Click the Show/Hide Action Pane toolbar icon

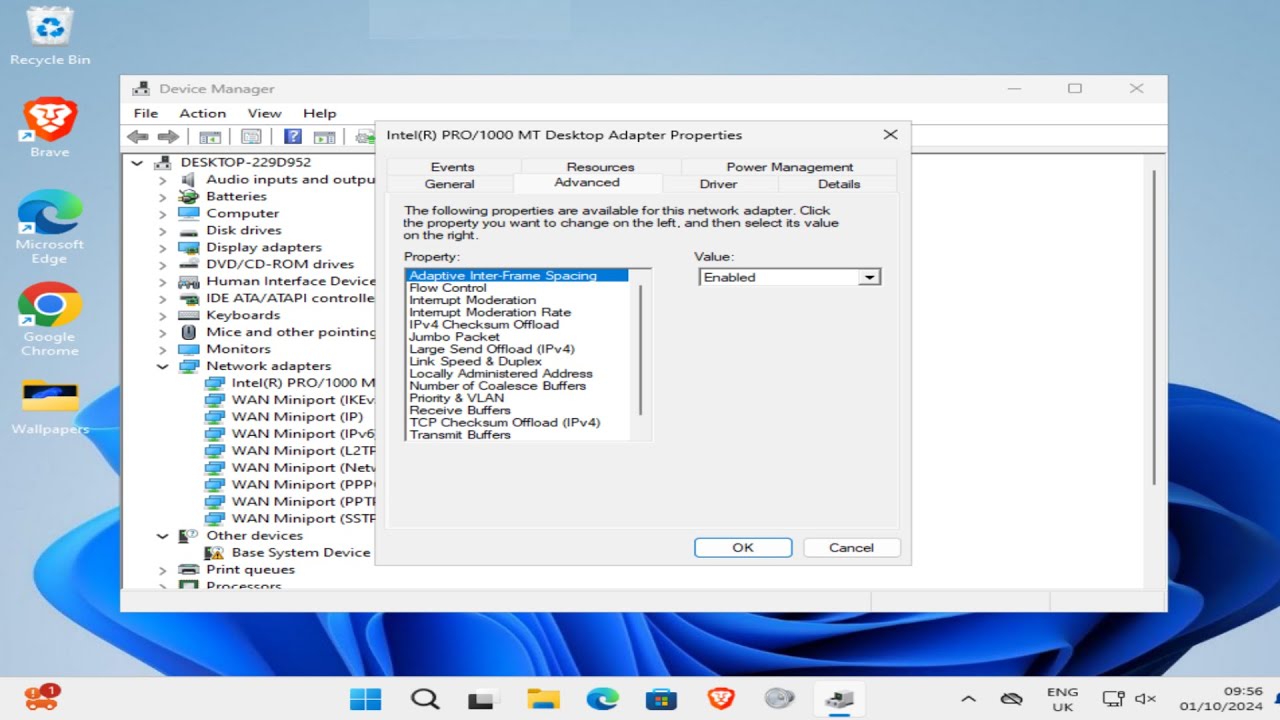pos(324,137)
